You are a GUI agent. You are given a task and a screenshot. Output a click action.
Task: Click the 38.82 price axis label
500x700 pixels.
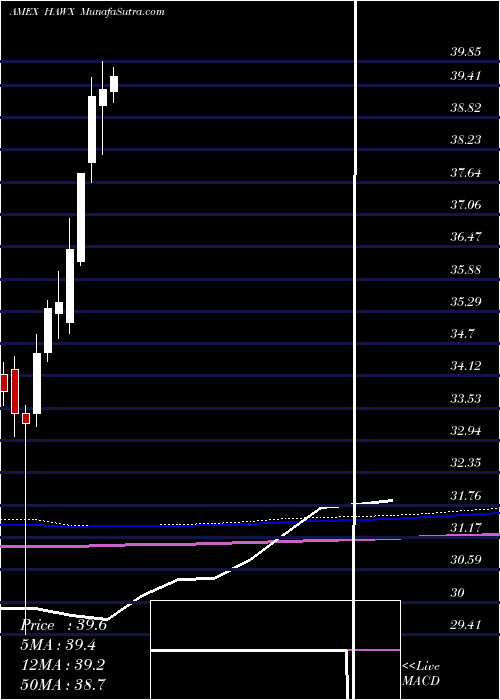(466, 108)
